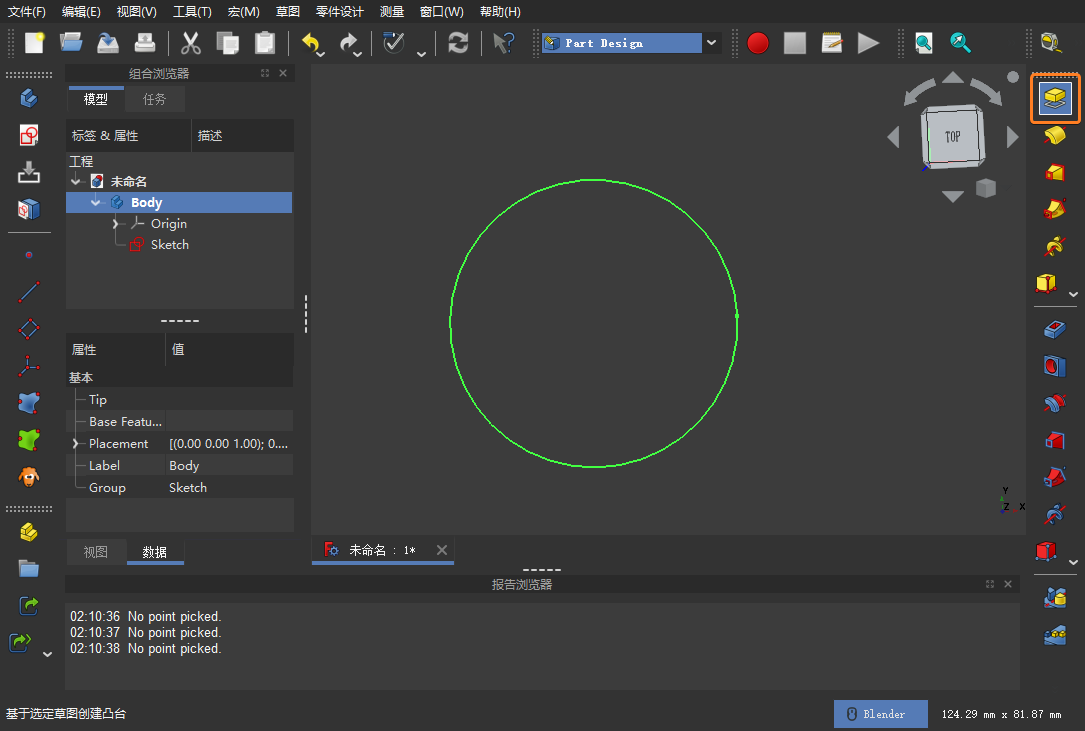Start macro recording with red button

[757, 43]
